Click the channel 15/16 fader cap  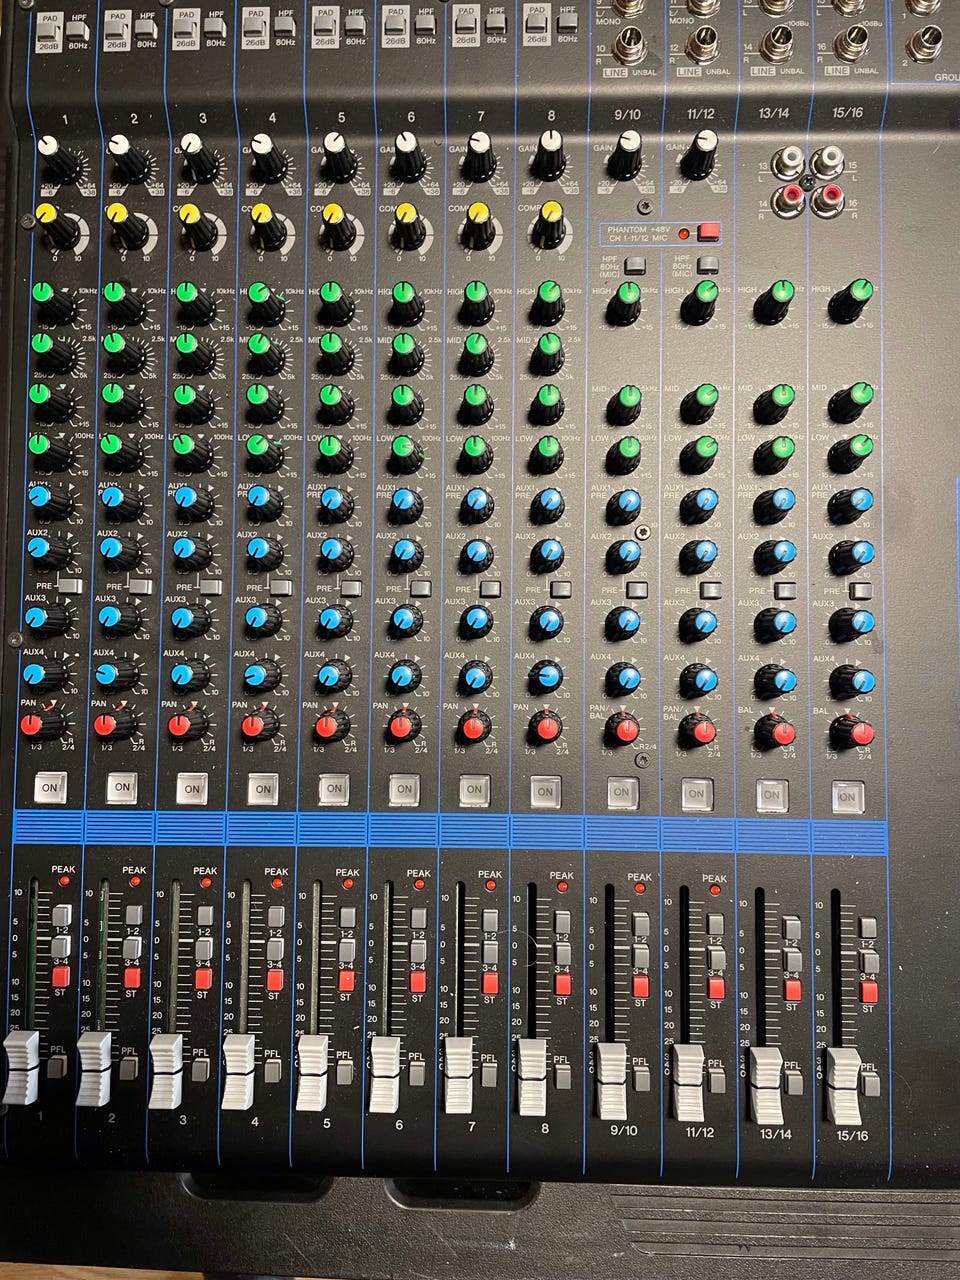[844, 1086]
